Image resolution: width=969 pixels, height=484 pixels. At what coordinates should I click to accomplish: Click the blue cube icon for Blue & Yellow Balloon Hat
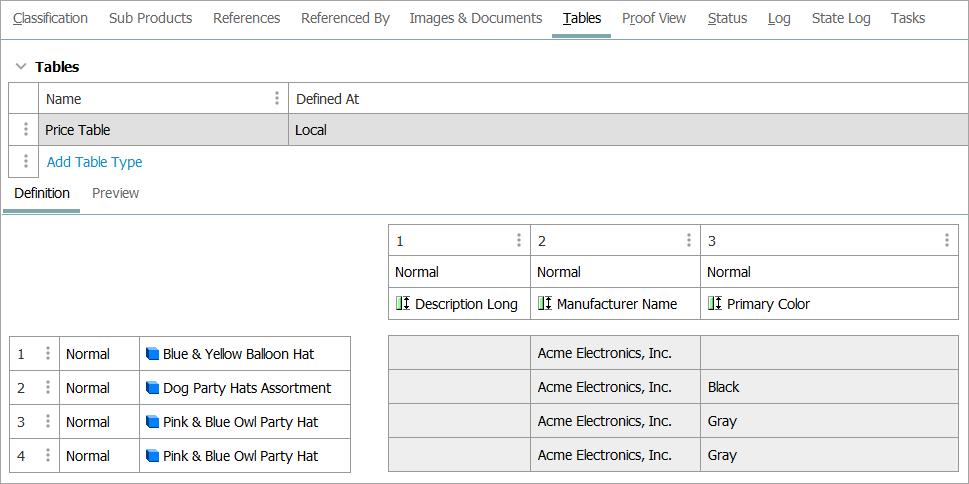pos(153,354)
